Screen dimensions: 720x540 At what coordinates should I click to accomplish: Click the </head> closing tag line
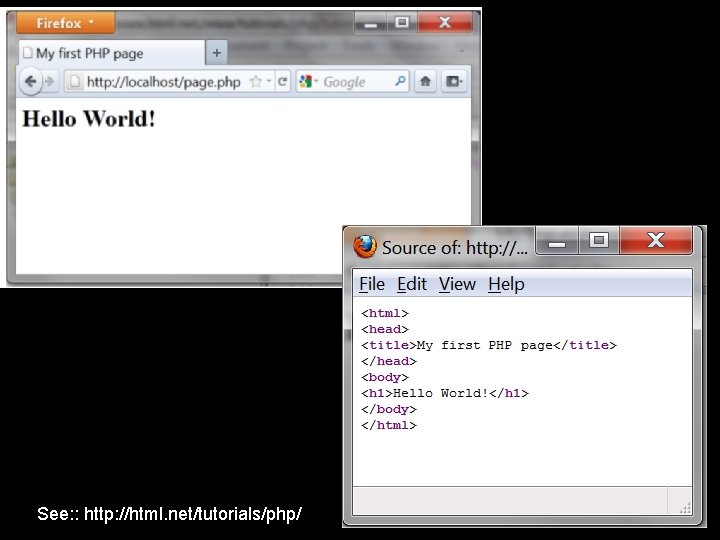(x=389, y=361)
